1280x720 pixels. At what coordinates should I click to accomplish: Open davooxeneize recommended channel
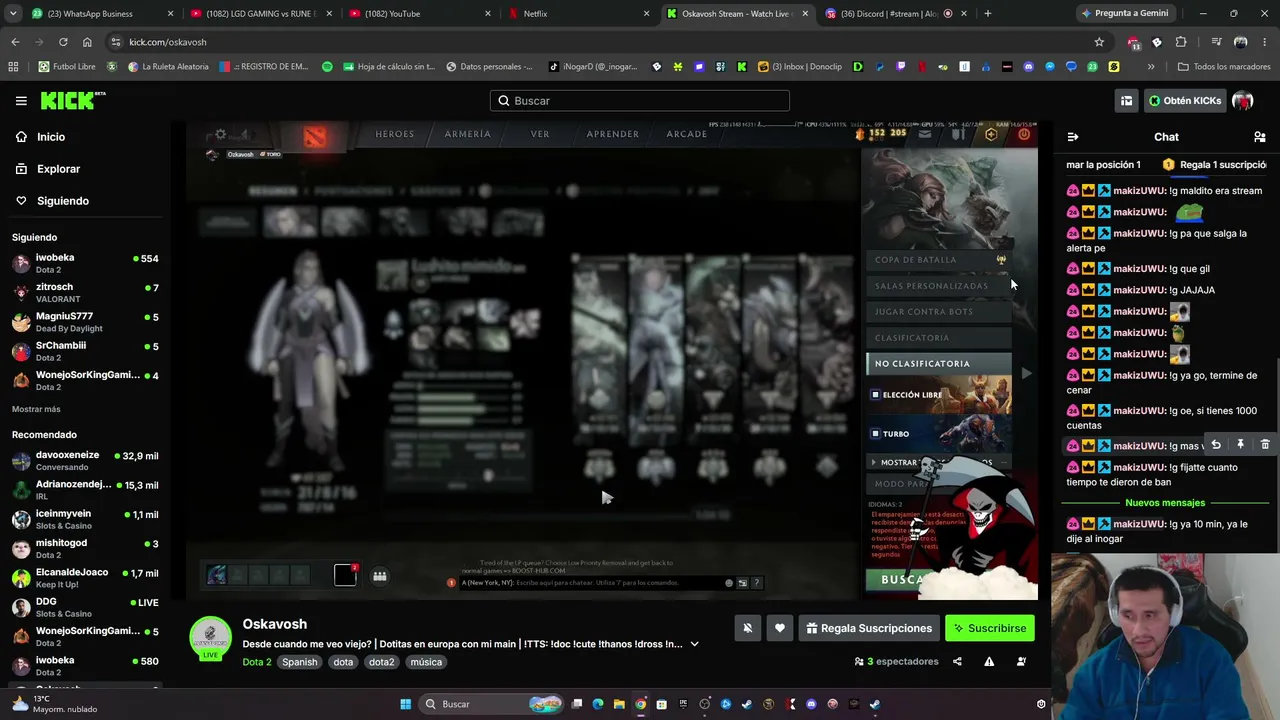click(x=85, y=460)
